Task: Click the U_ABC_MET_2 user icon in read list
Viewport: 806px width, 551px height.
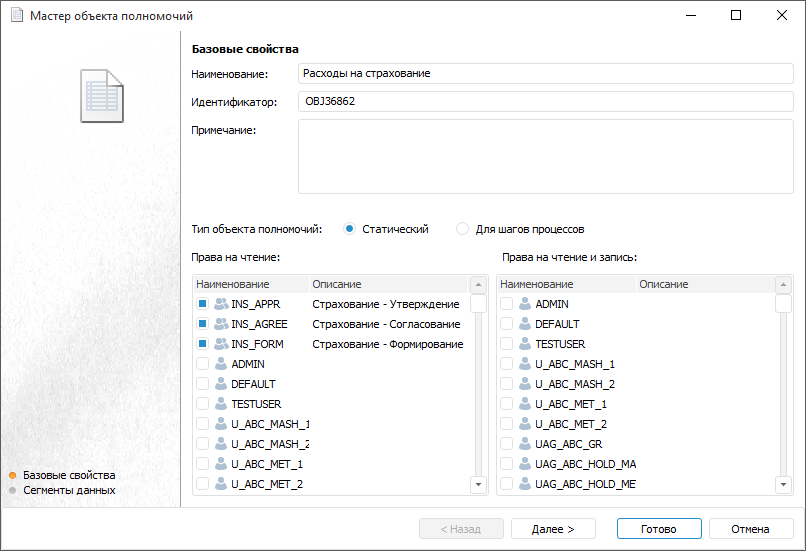Action: click(221, 484)
